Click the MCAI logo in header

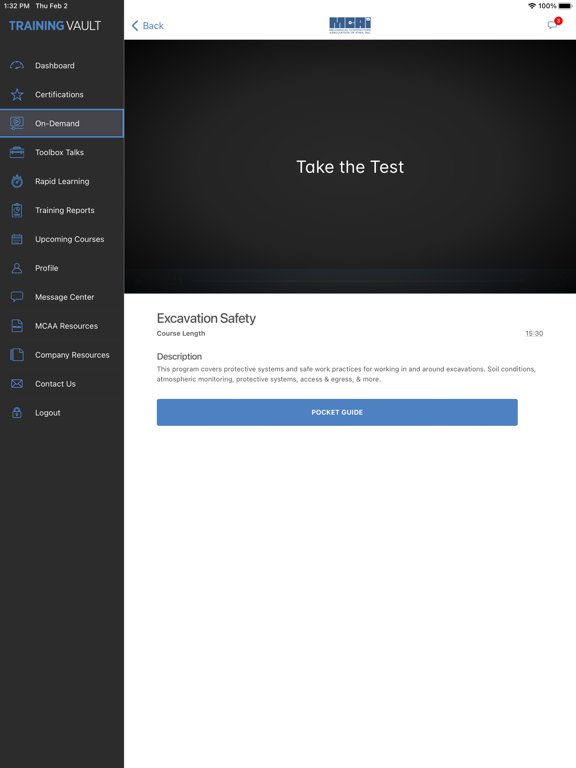click(x=350, y=25)
